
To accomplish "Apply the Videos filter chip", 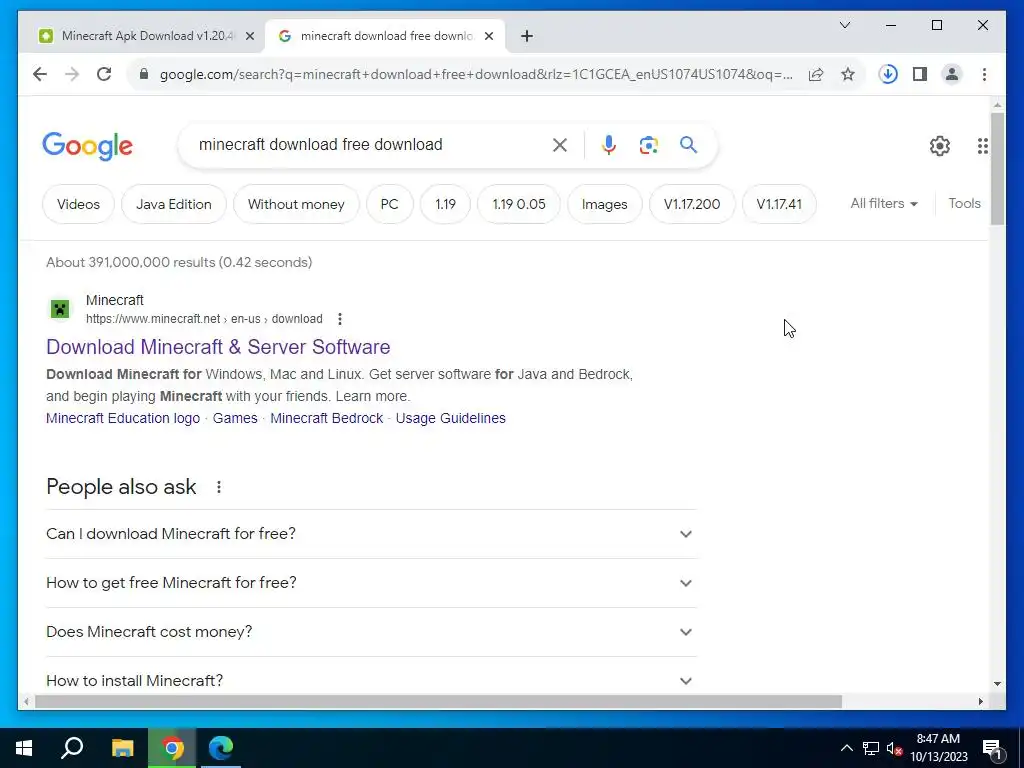I will click(78, 204).
